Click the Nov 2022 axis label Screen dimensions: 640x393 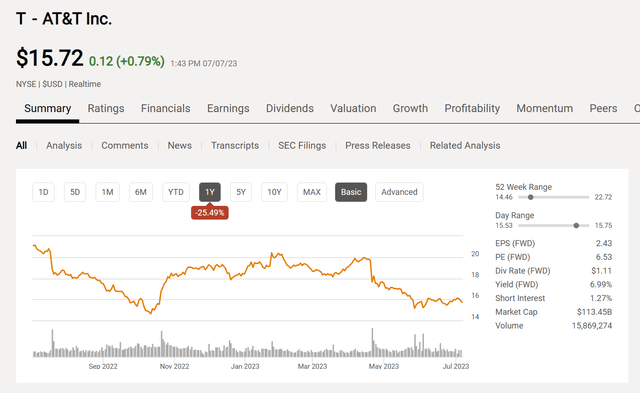[x=174, y=366]
